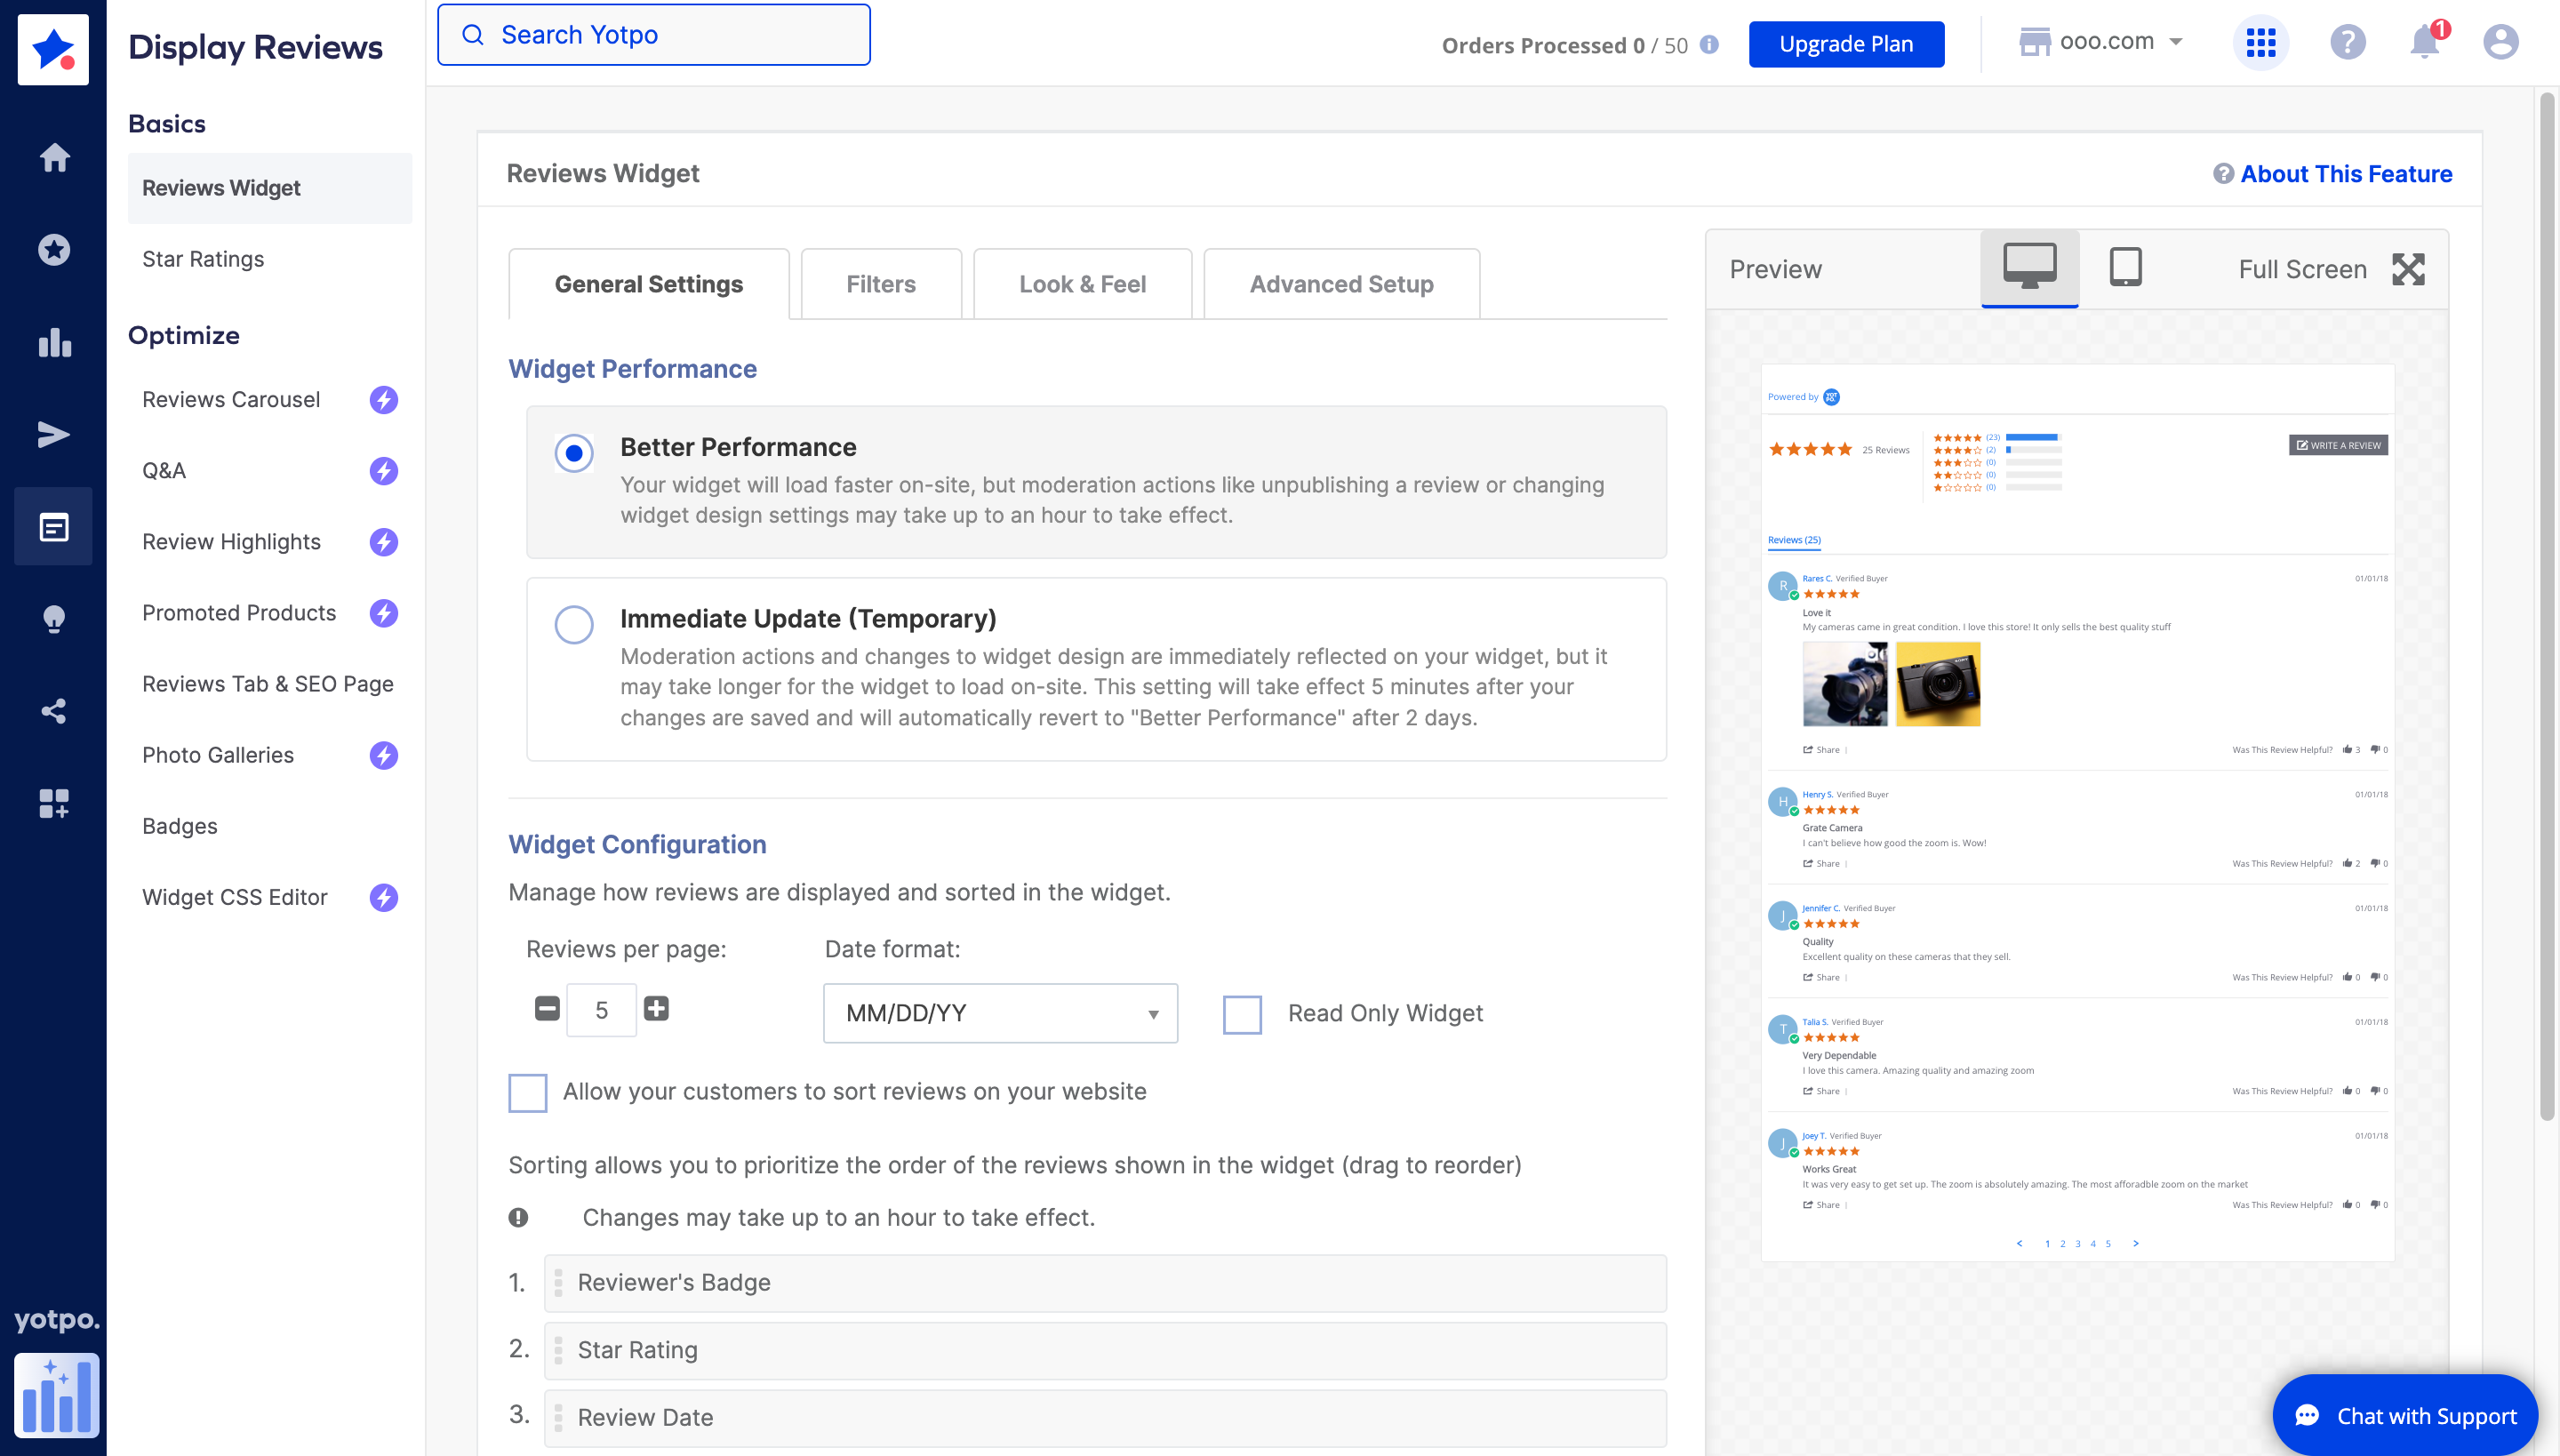Click the Reviews Carousel lightning badge
The height and width of the screenshot is (1456, 2560).
coord(384,400)
